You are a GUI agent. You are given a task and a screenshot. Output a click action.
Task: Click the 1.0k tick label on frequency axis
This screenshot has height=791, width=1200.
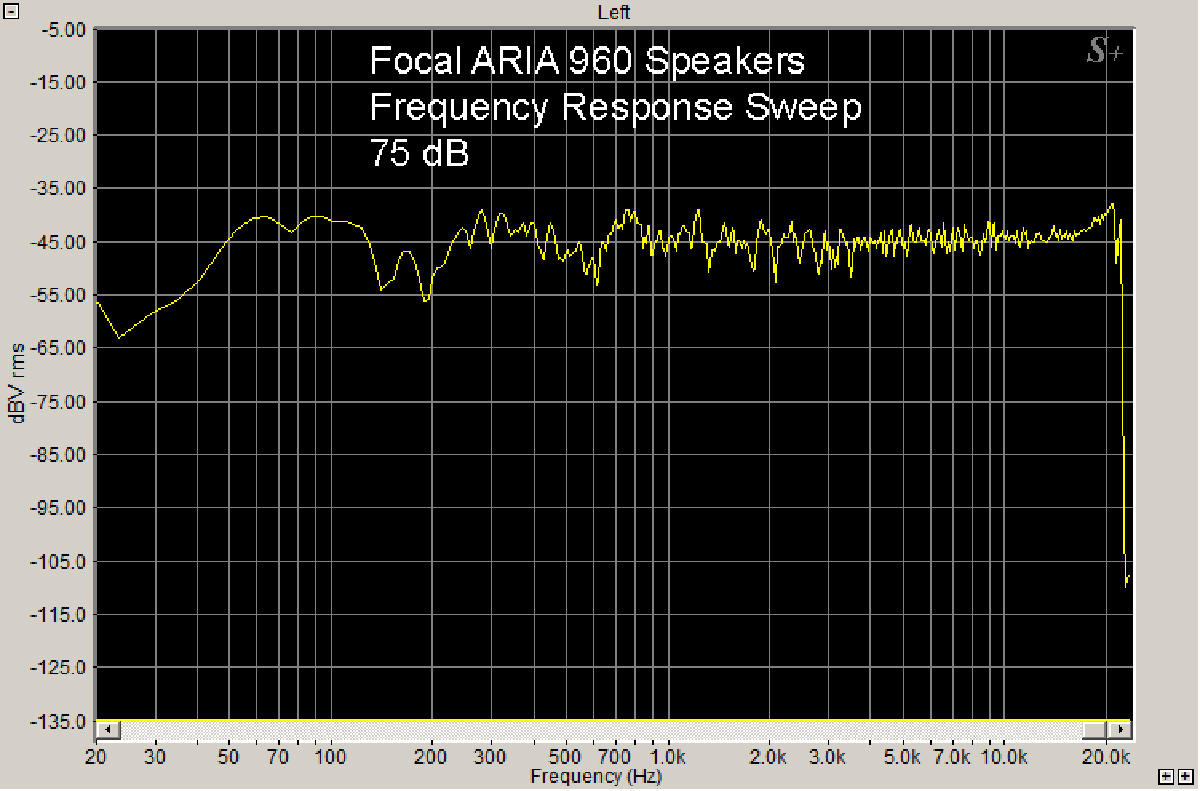tap(668, 757)
